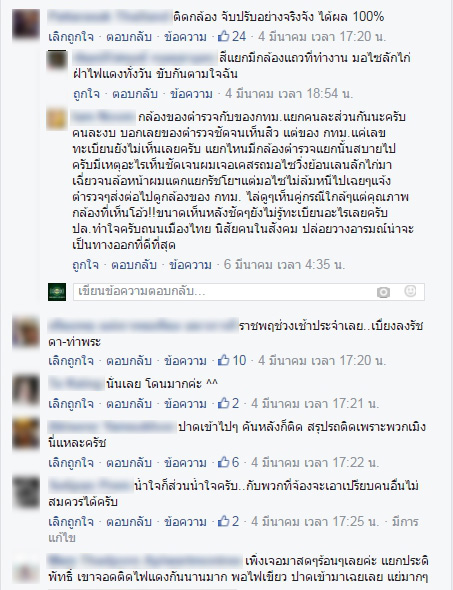This screenshot has height=590, width=453.
Task: Click ตอบกลับ under the ปาดเข้าไปๆ comment
Action: (129, 462)
